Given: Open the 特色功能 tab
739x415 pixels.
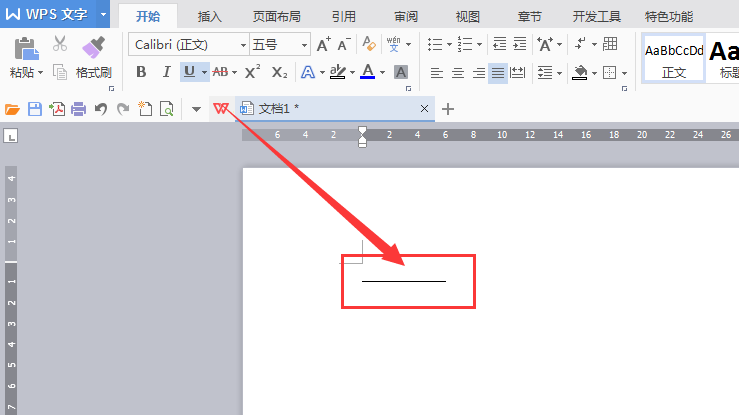Looking at the screenshot, I should 669,16.
